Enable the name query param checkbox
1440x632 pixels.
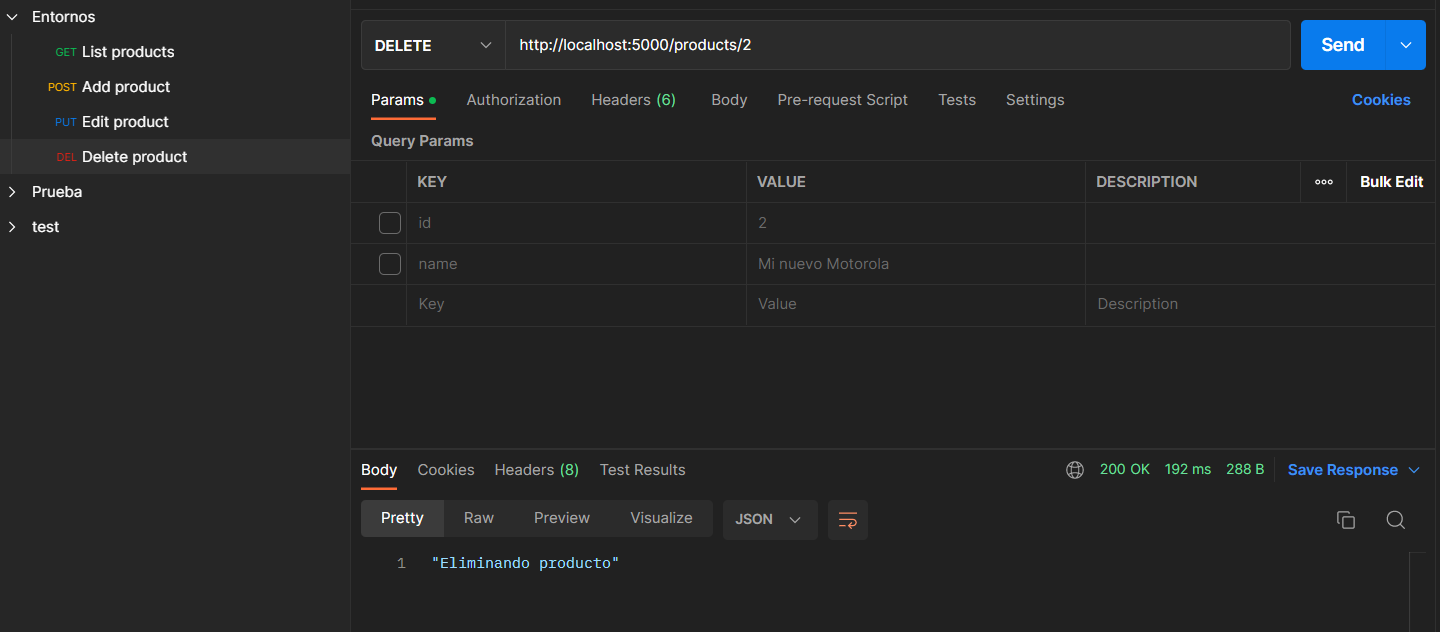390,264
